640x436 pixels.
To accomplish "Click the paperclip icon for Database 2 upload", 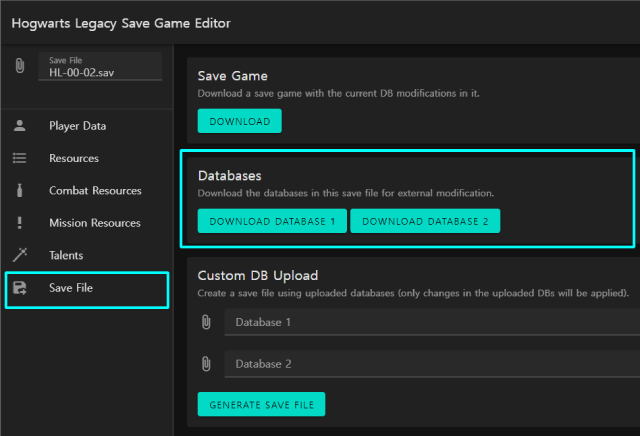I will click(206, 364).
